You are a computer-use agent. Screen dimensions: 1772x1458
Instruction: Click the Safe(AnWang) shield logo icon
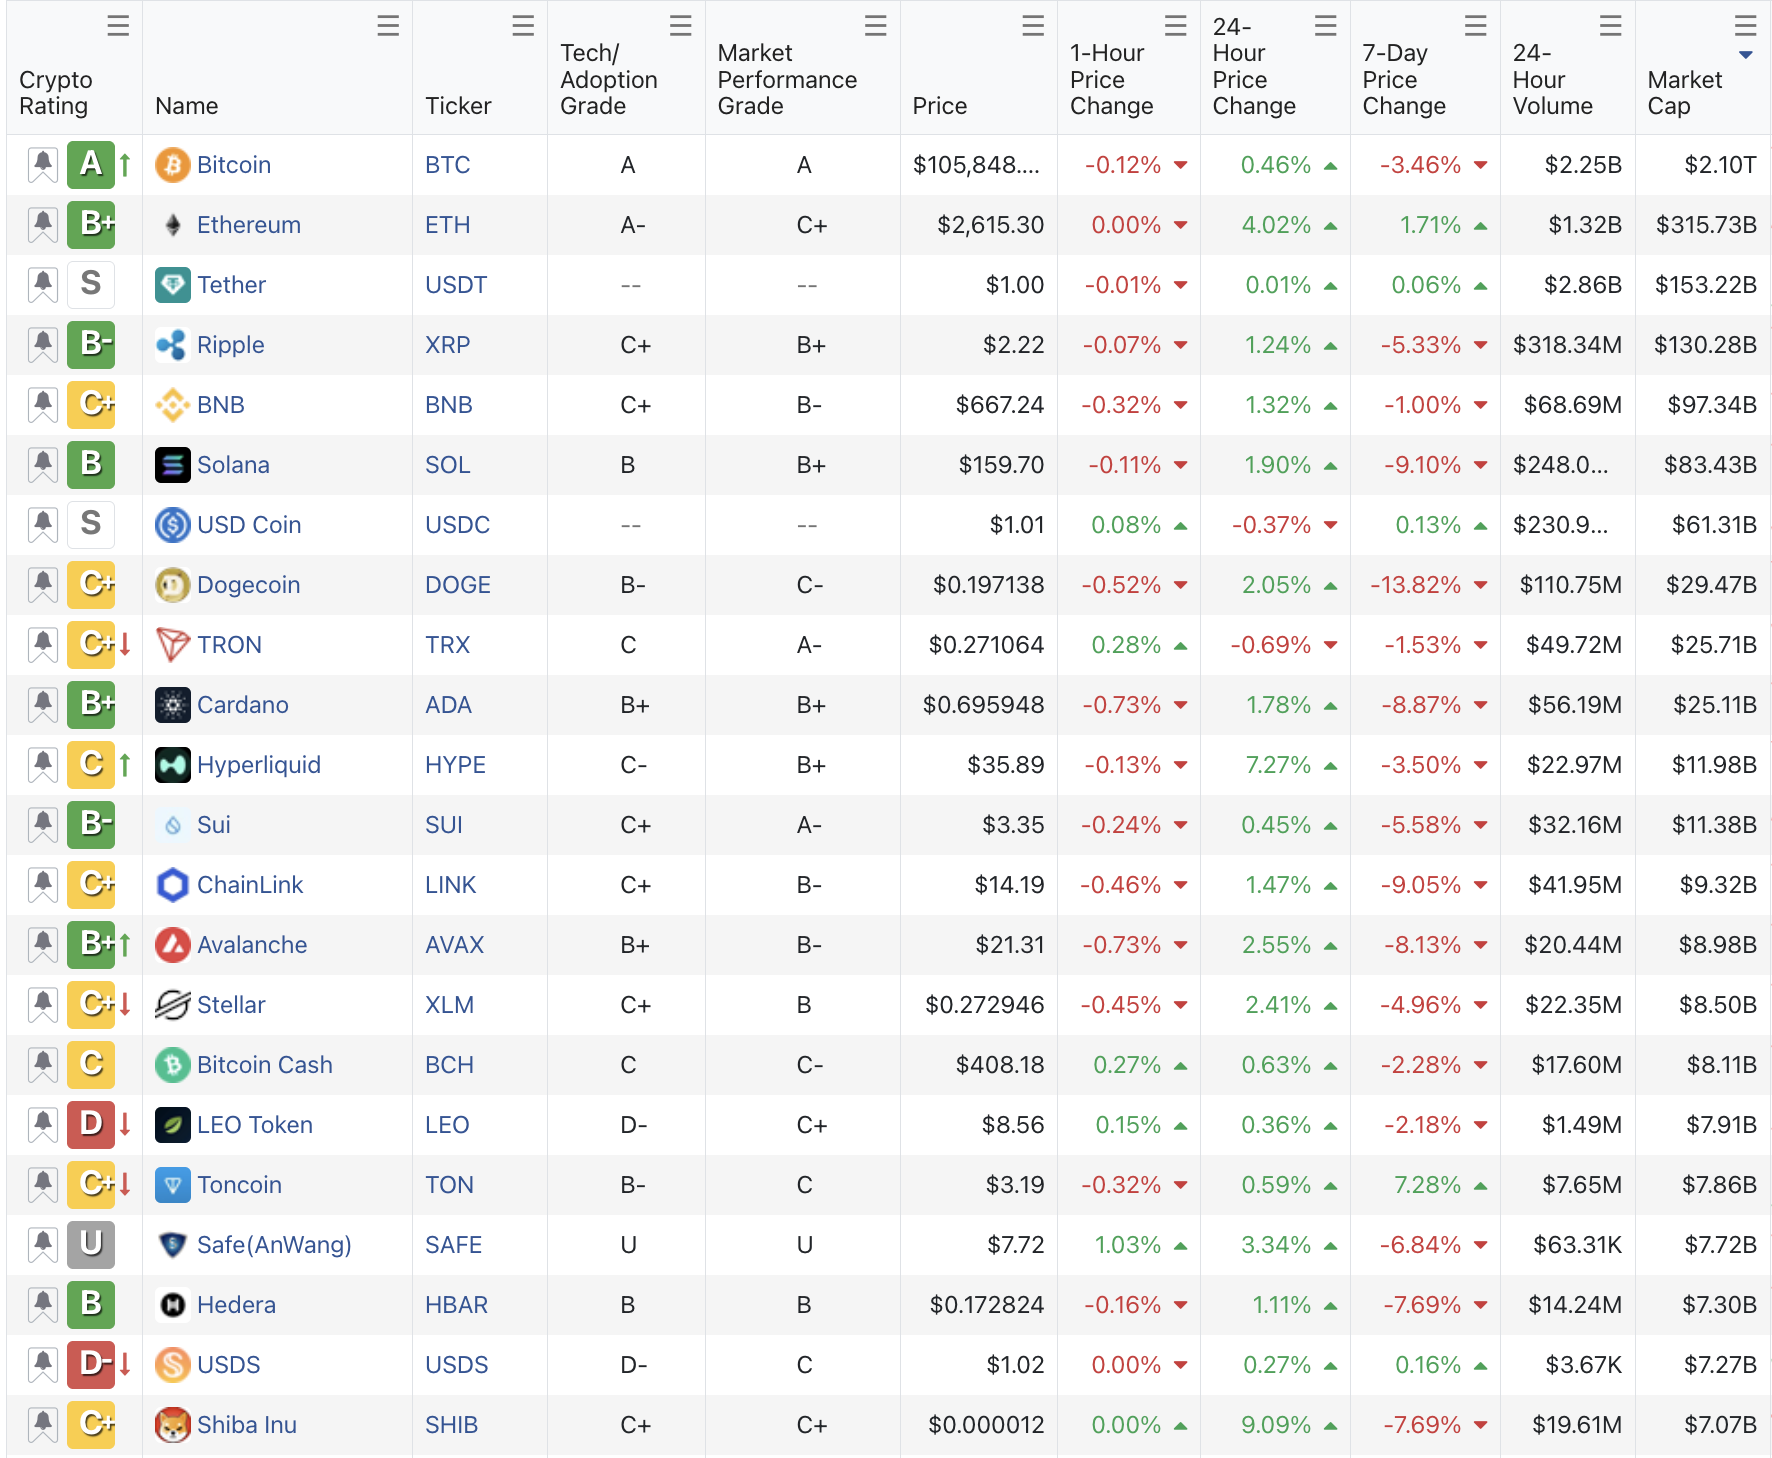[173, 1245]
